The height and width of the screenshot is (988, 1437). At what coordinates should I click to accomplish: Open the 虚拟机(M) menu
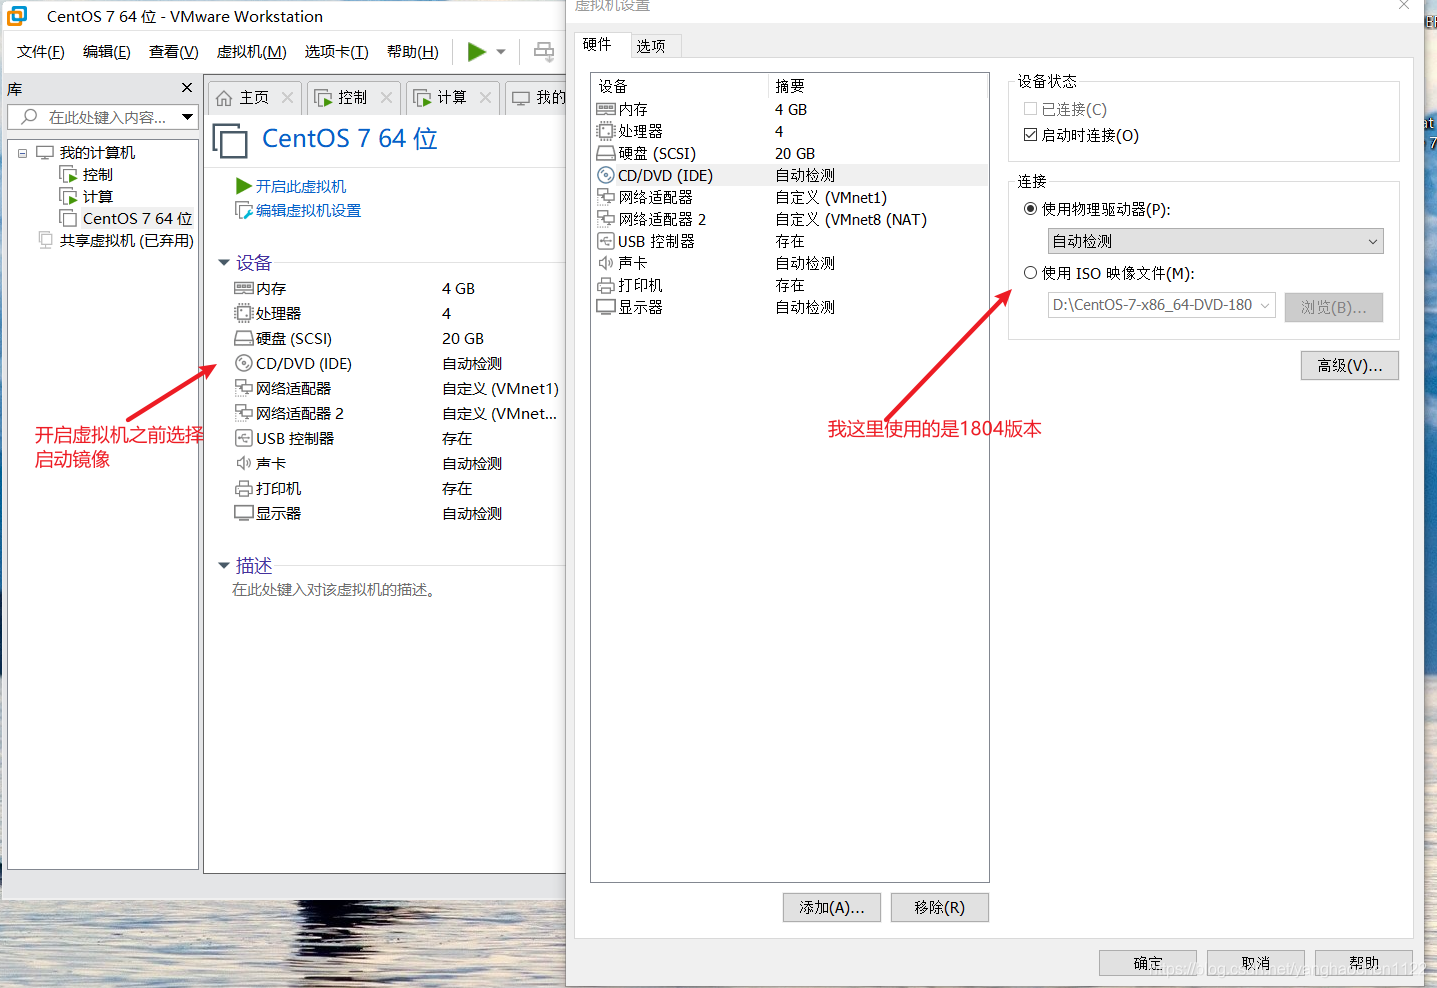[x=251, y=51]
